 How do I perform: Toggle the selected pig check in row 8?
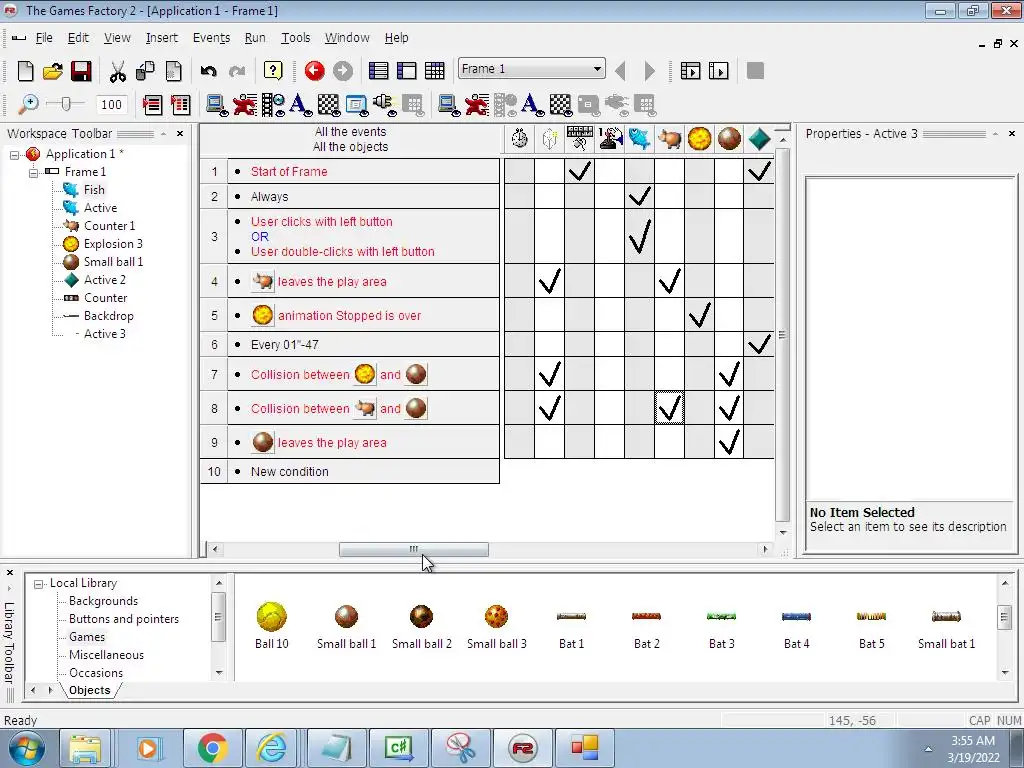click(669, 408)
